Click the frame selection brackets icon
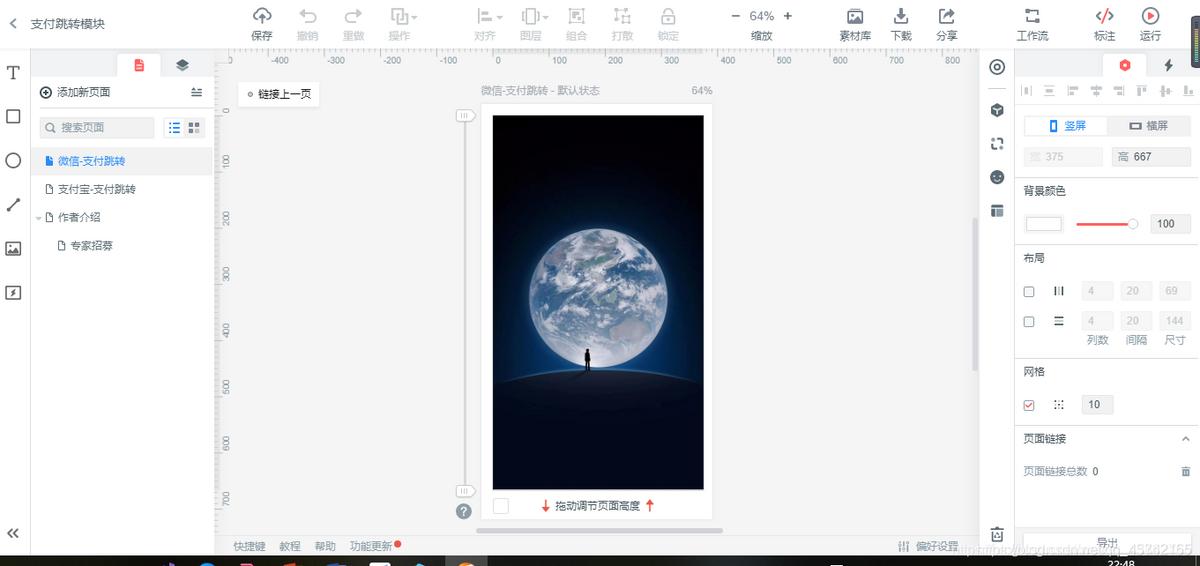1200x566 pixels. tap(997, 144)
